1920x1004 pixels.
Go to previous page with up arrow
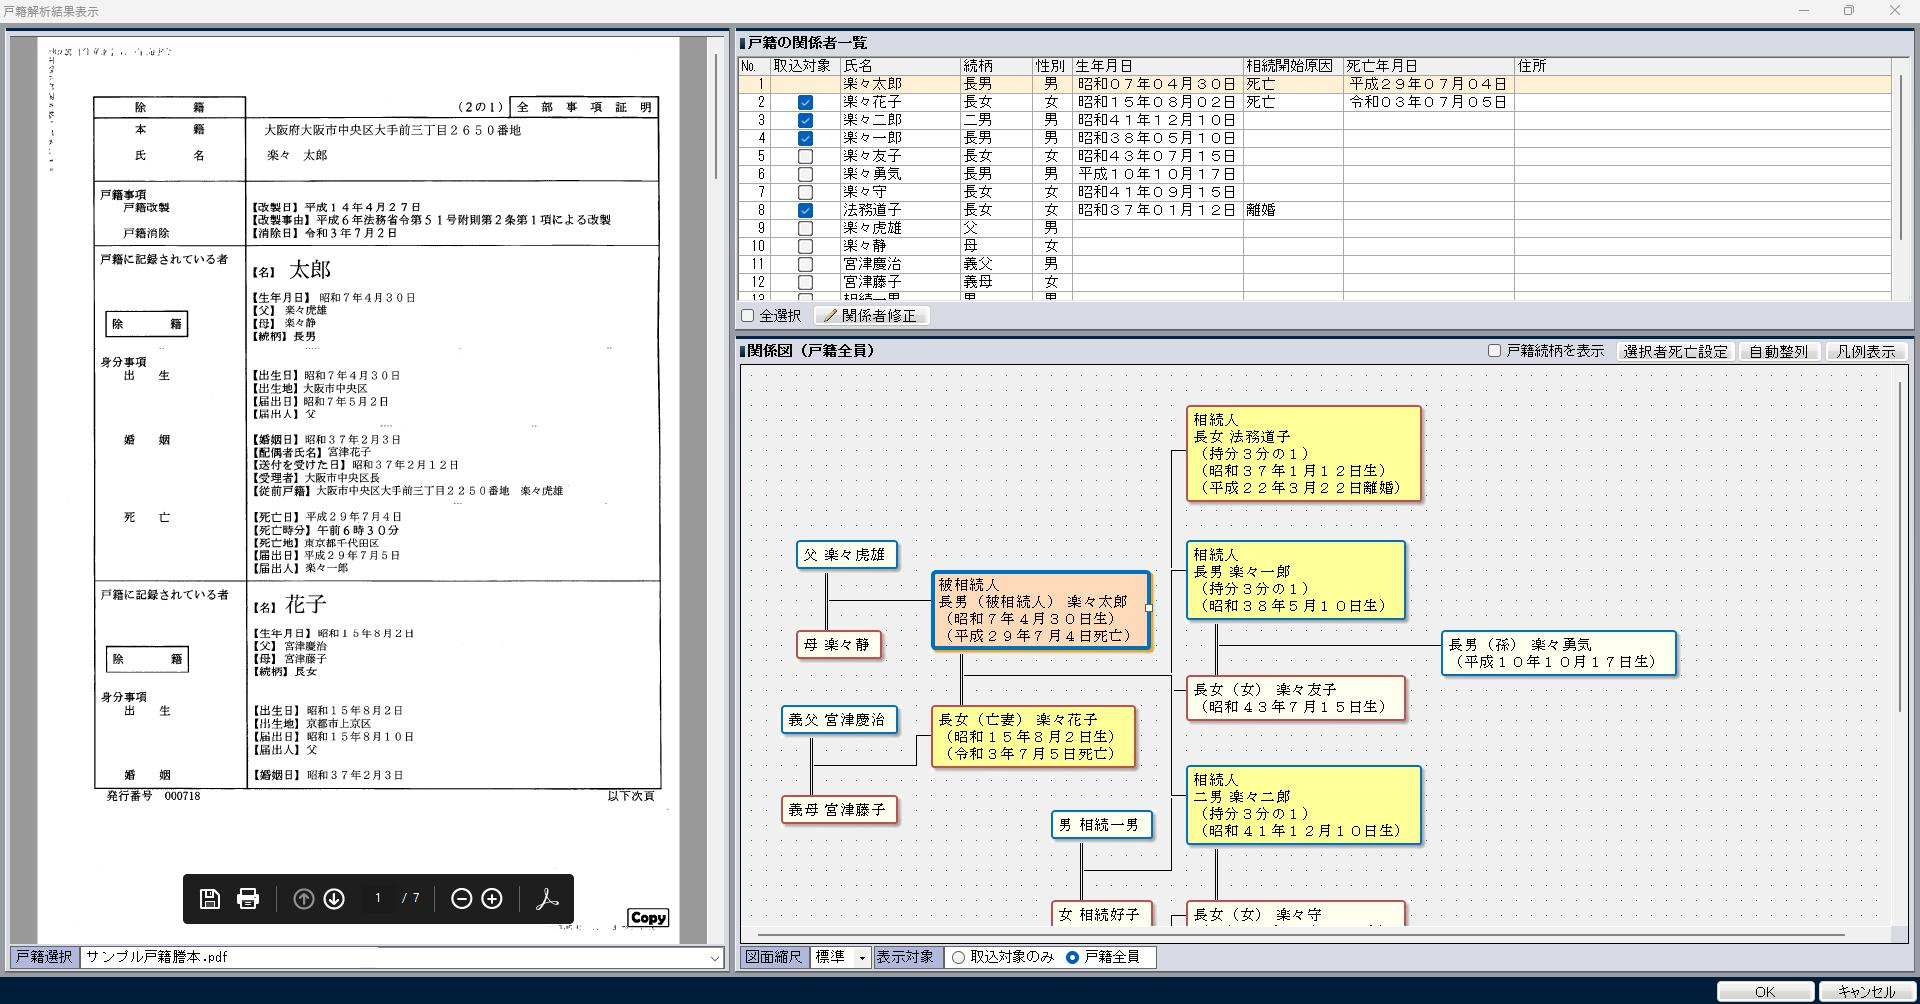[304, 898]
